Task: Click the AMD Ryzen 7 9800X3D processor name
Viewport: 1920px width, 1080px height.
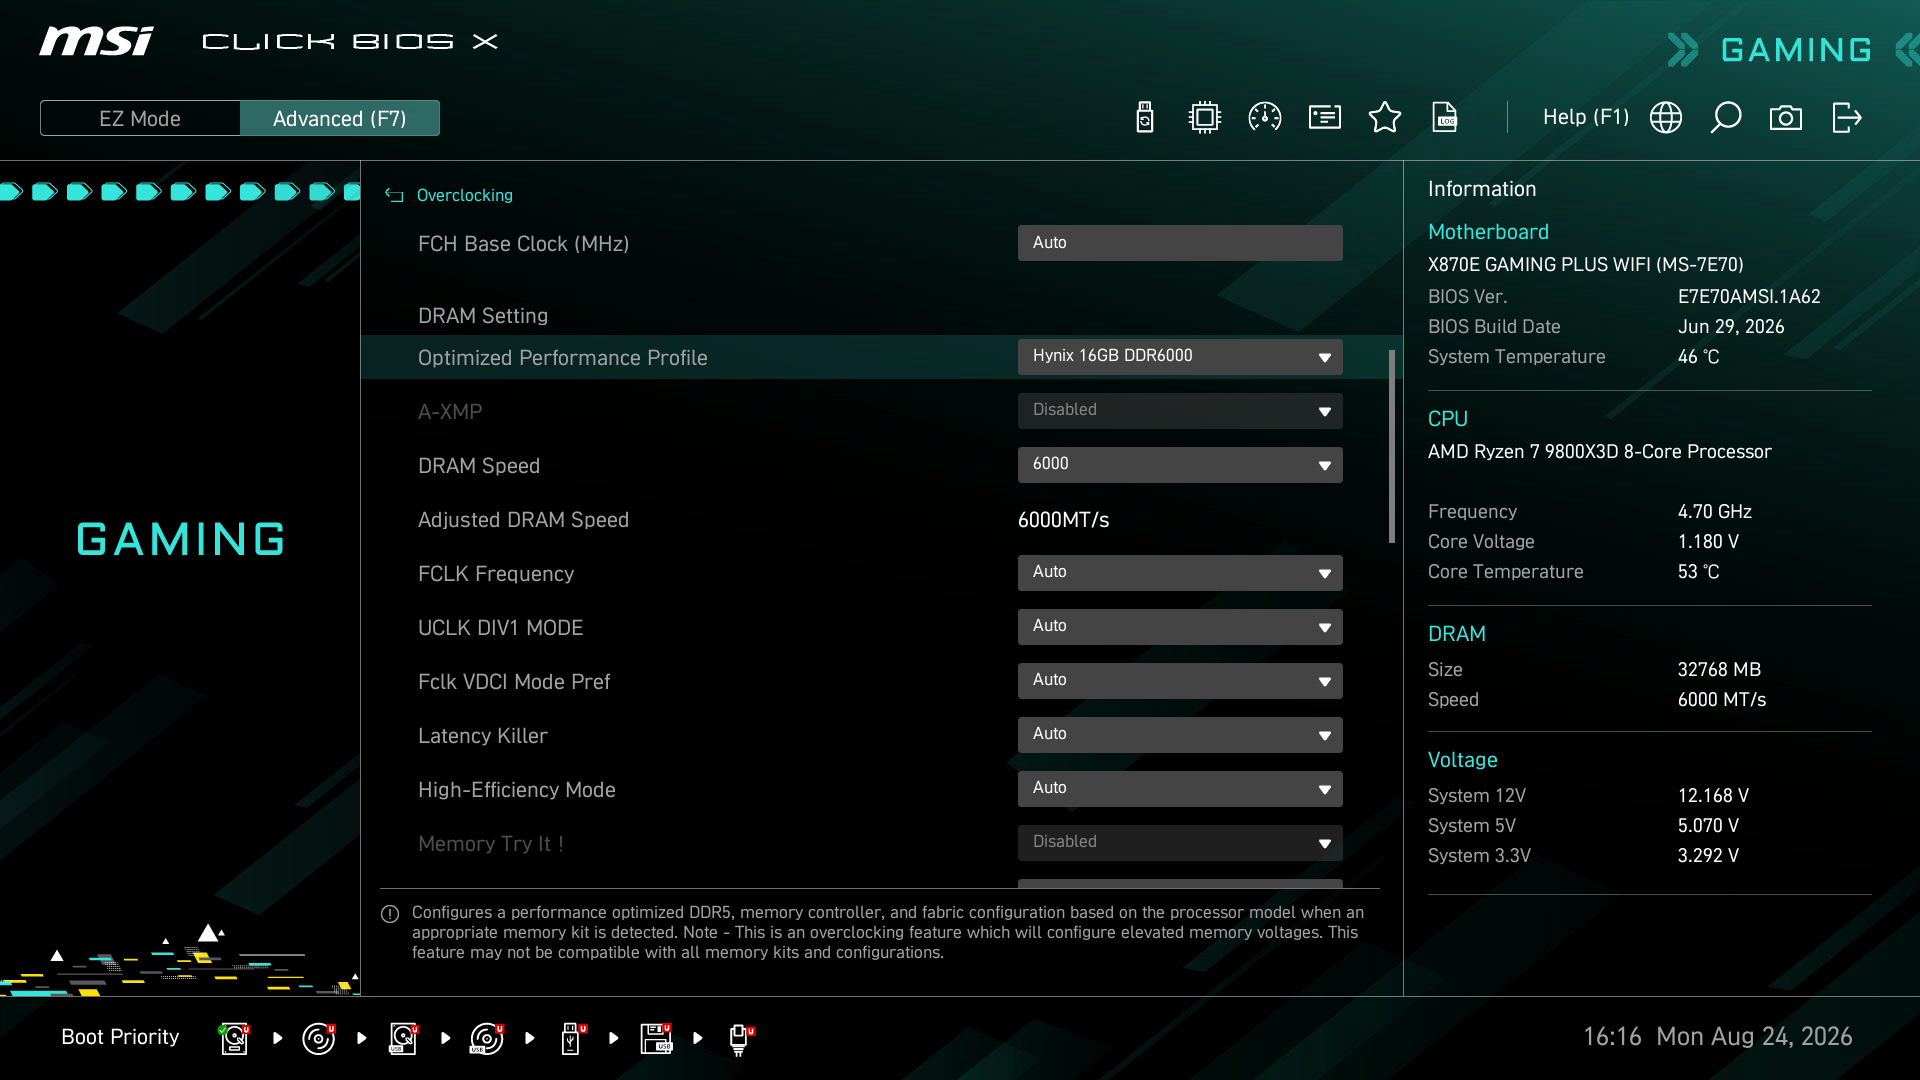Action: [x=1599, y=452]
